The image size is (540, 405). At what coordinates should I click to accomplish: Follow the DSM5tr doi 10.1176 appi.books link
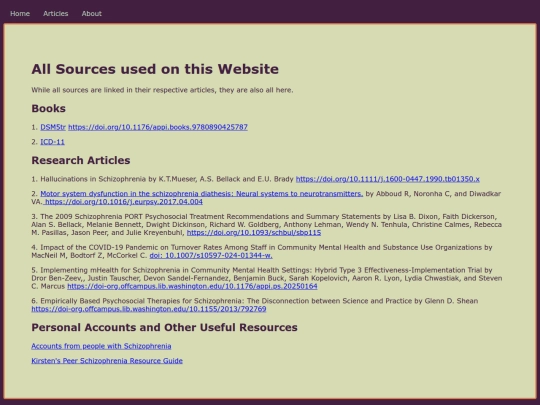click(x=158, y=127)
